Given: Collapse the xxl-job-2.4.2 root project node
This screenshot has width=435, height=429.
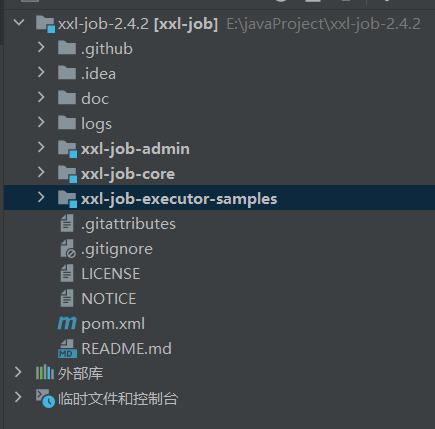Looking at the screenshot, I should [x=19, y=23].
